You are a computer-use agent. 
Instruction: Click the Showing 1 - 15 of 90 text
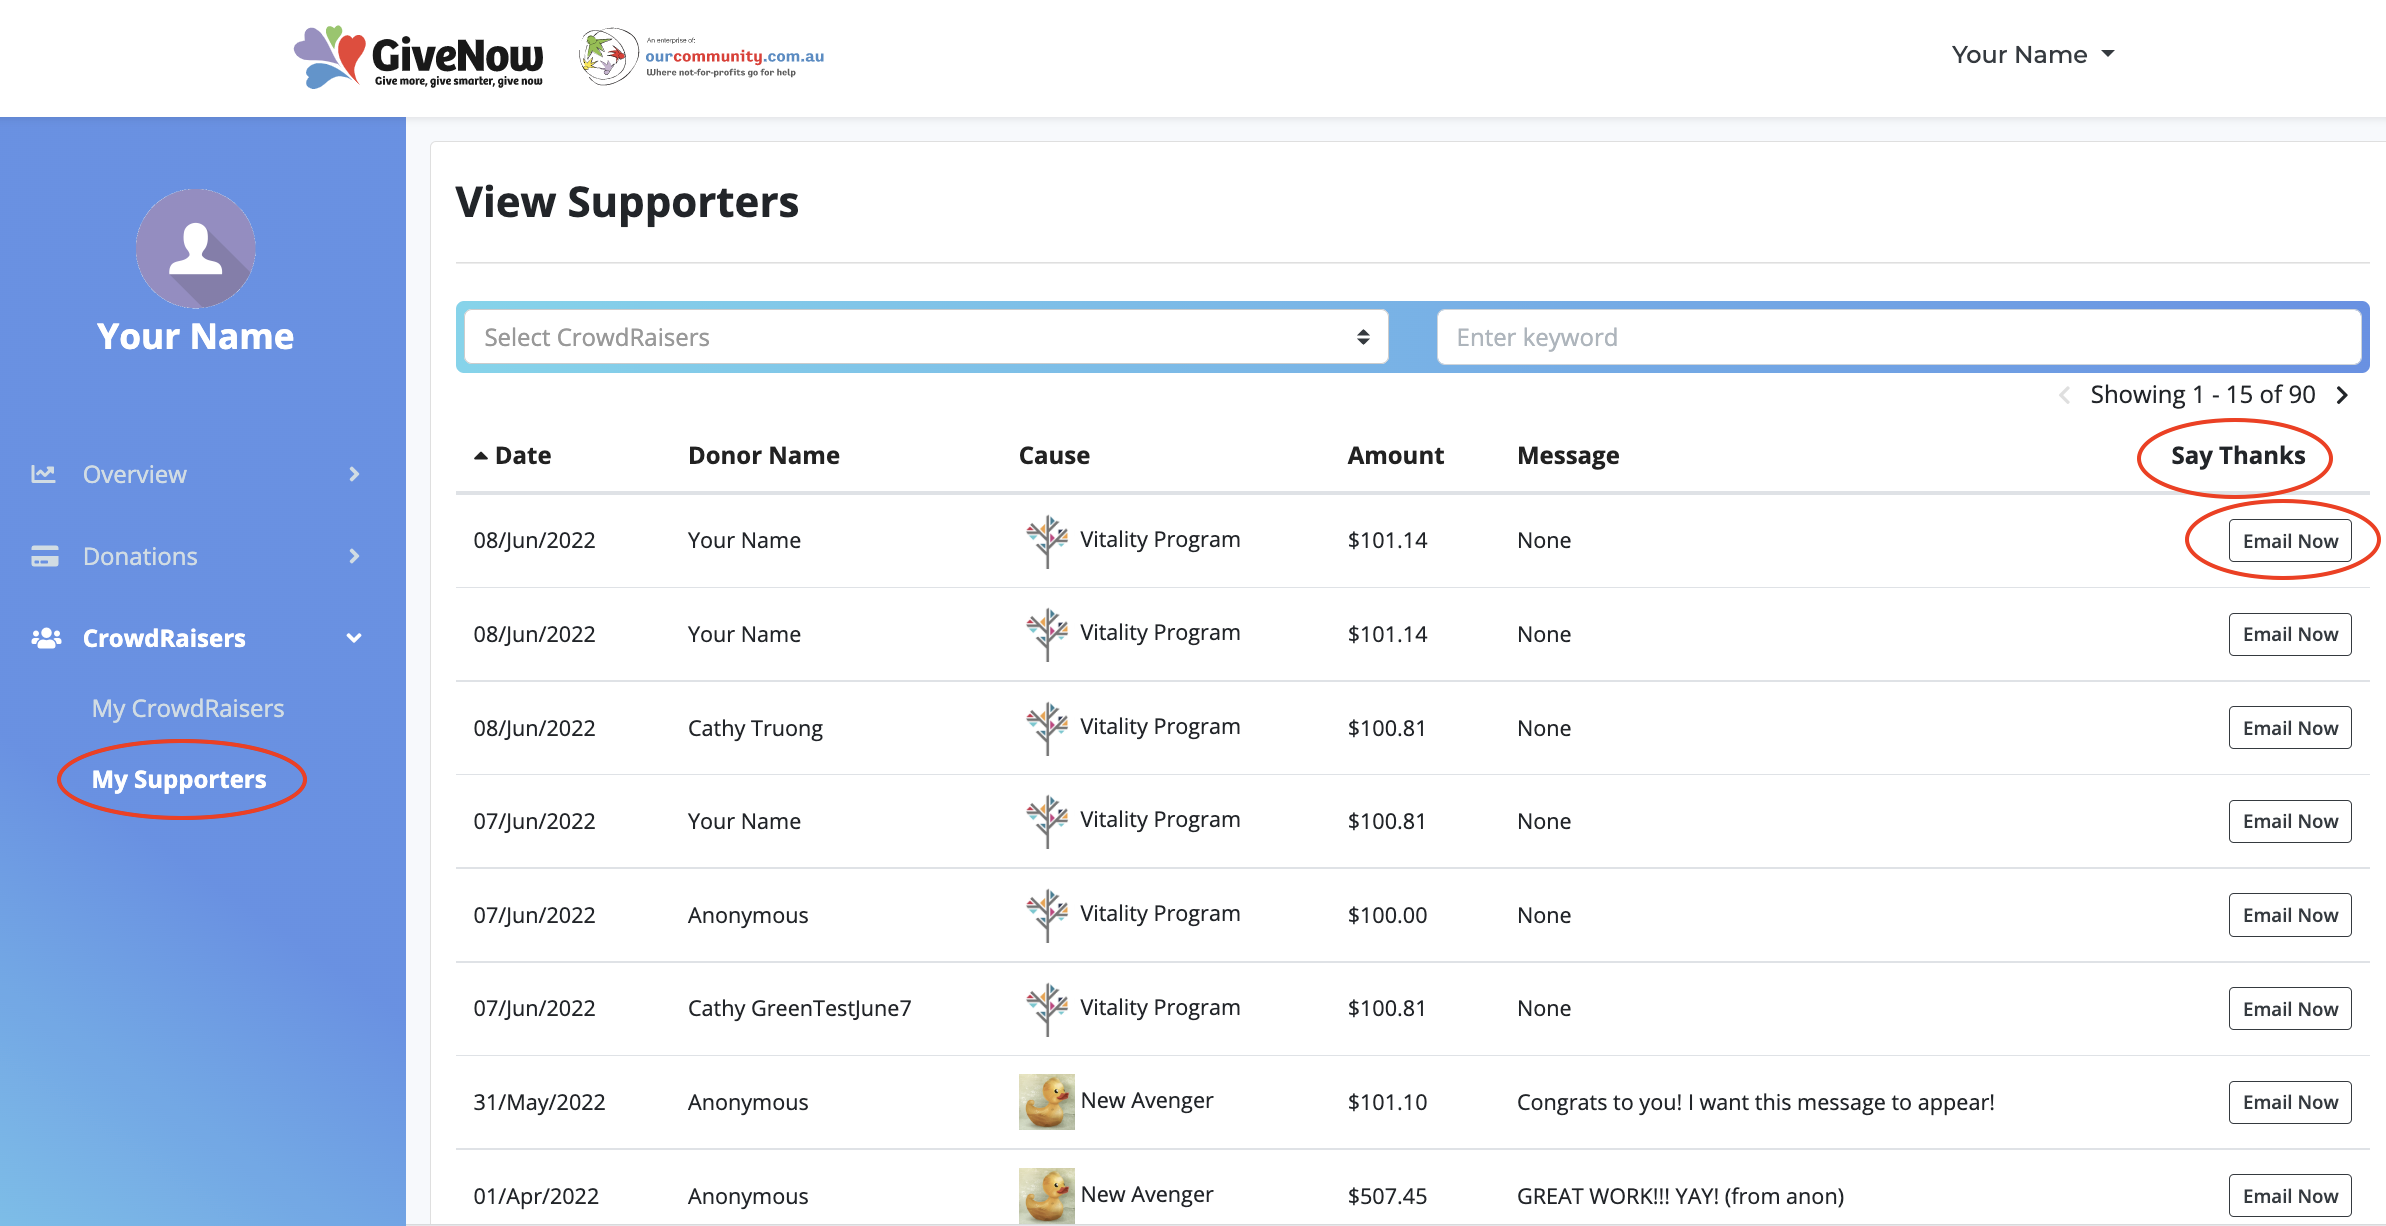click(x=2202, y=395)
